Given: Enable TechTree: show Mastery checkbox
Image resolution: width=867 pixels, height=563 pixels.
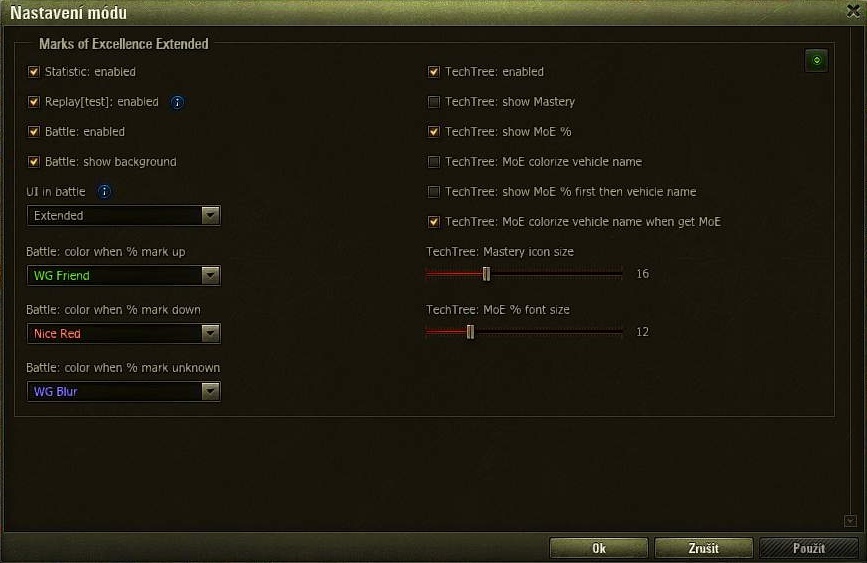Looking at the screenshot, I should pyautogui.click(x=434, y=102).
